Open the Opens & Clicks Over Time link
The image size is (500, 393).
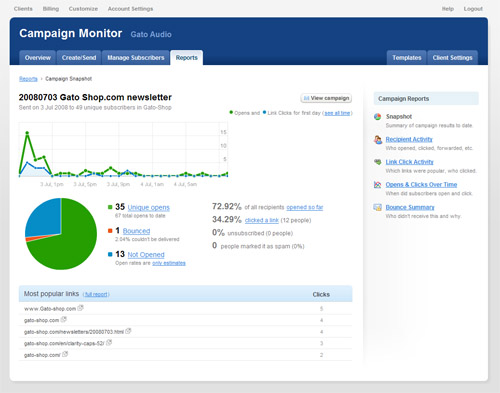(x=421, y=185)
